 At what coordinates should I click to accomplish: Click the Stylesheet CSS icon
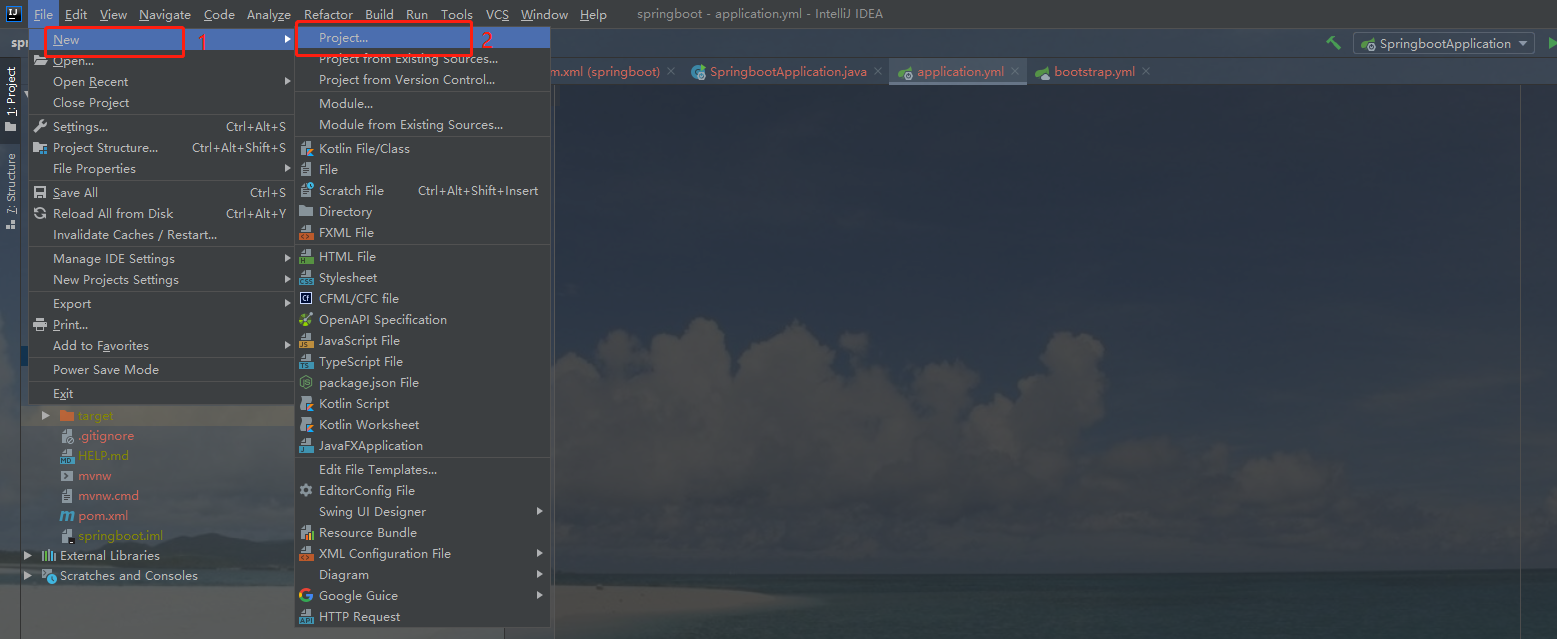click(x=306, y=278)
